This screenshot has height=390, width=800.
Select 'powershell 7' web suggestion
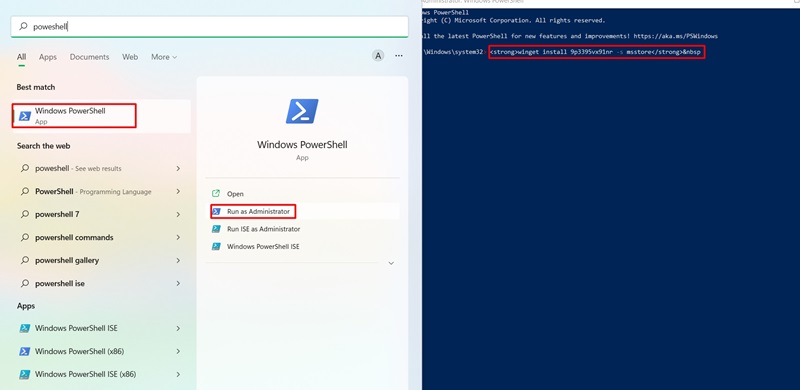pyautogui.click(x=101, y=214)
